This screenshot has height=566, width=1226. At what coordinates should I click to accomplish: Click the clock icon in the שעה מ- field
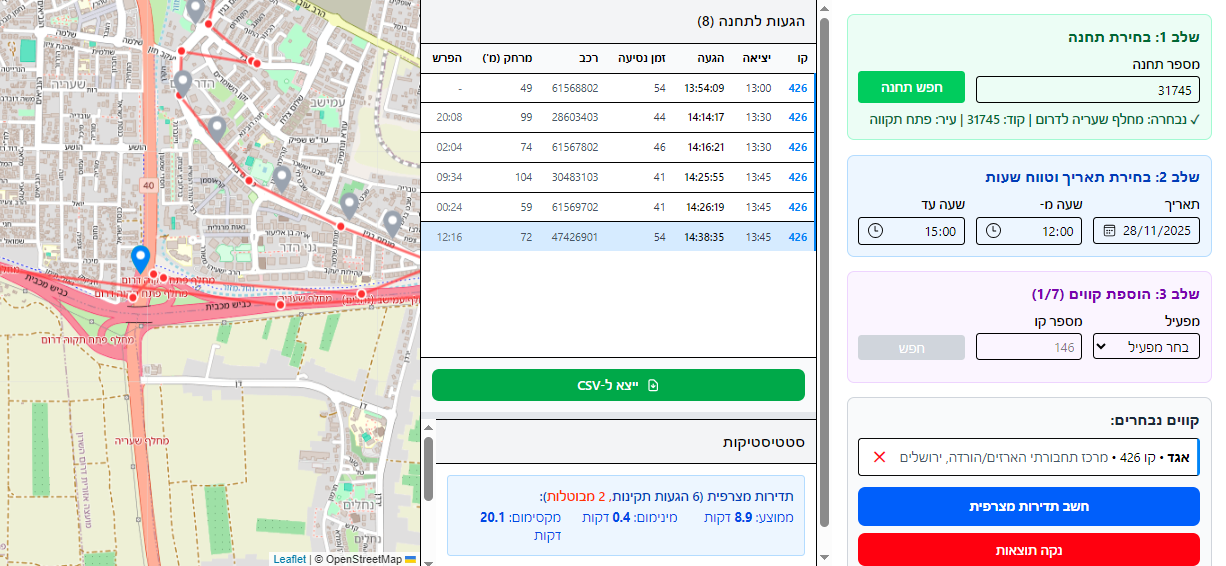(x=993, y=231)
